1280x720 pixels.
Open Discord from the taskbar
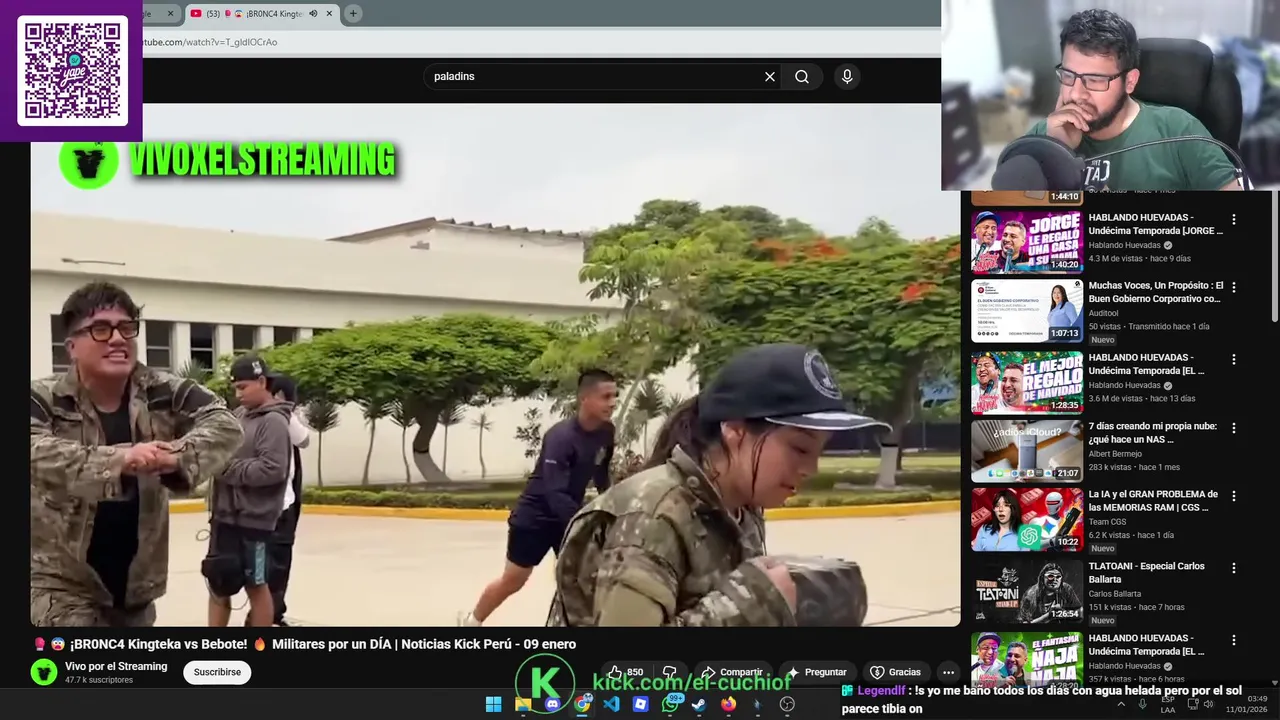(x=552, y=704)
